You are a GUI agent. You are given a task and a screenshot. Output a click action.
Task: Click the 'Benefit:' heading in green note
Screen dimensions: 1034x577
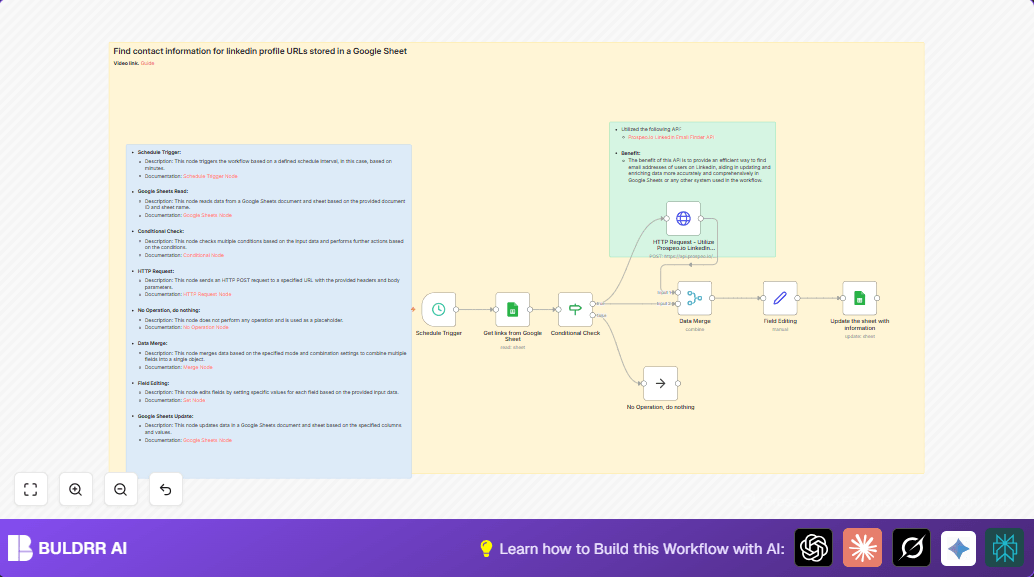pos(630,153)
